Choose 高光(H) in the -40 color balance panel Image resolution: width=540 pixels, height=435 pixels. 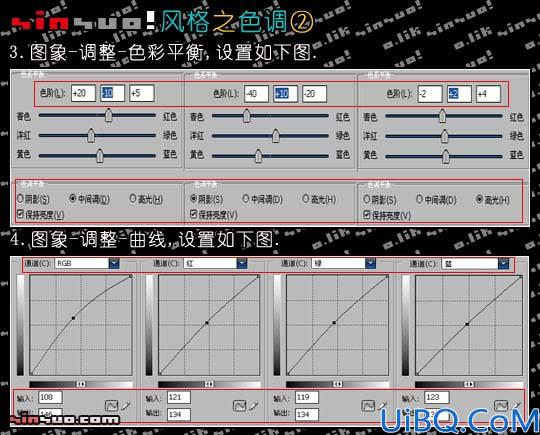coord(319,199)
